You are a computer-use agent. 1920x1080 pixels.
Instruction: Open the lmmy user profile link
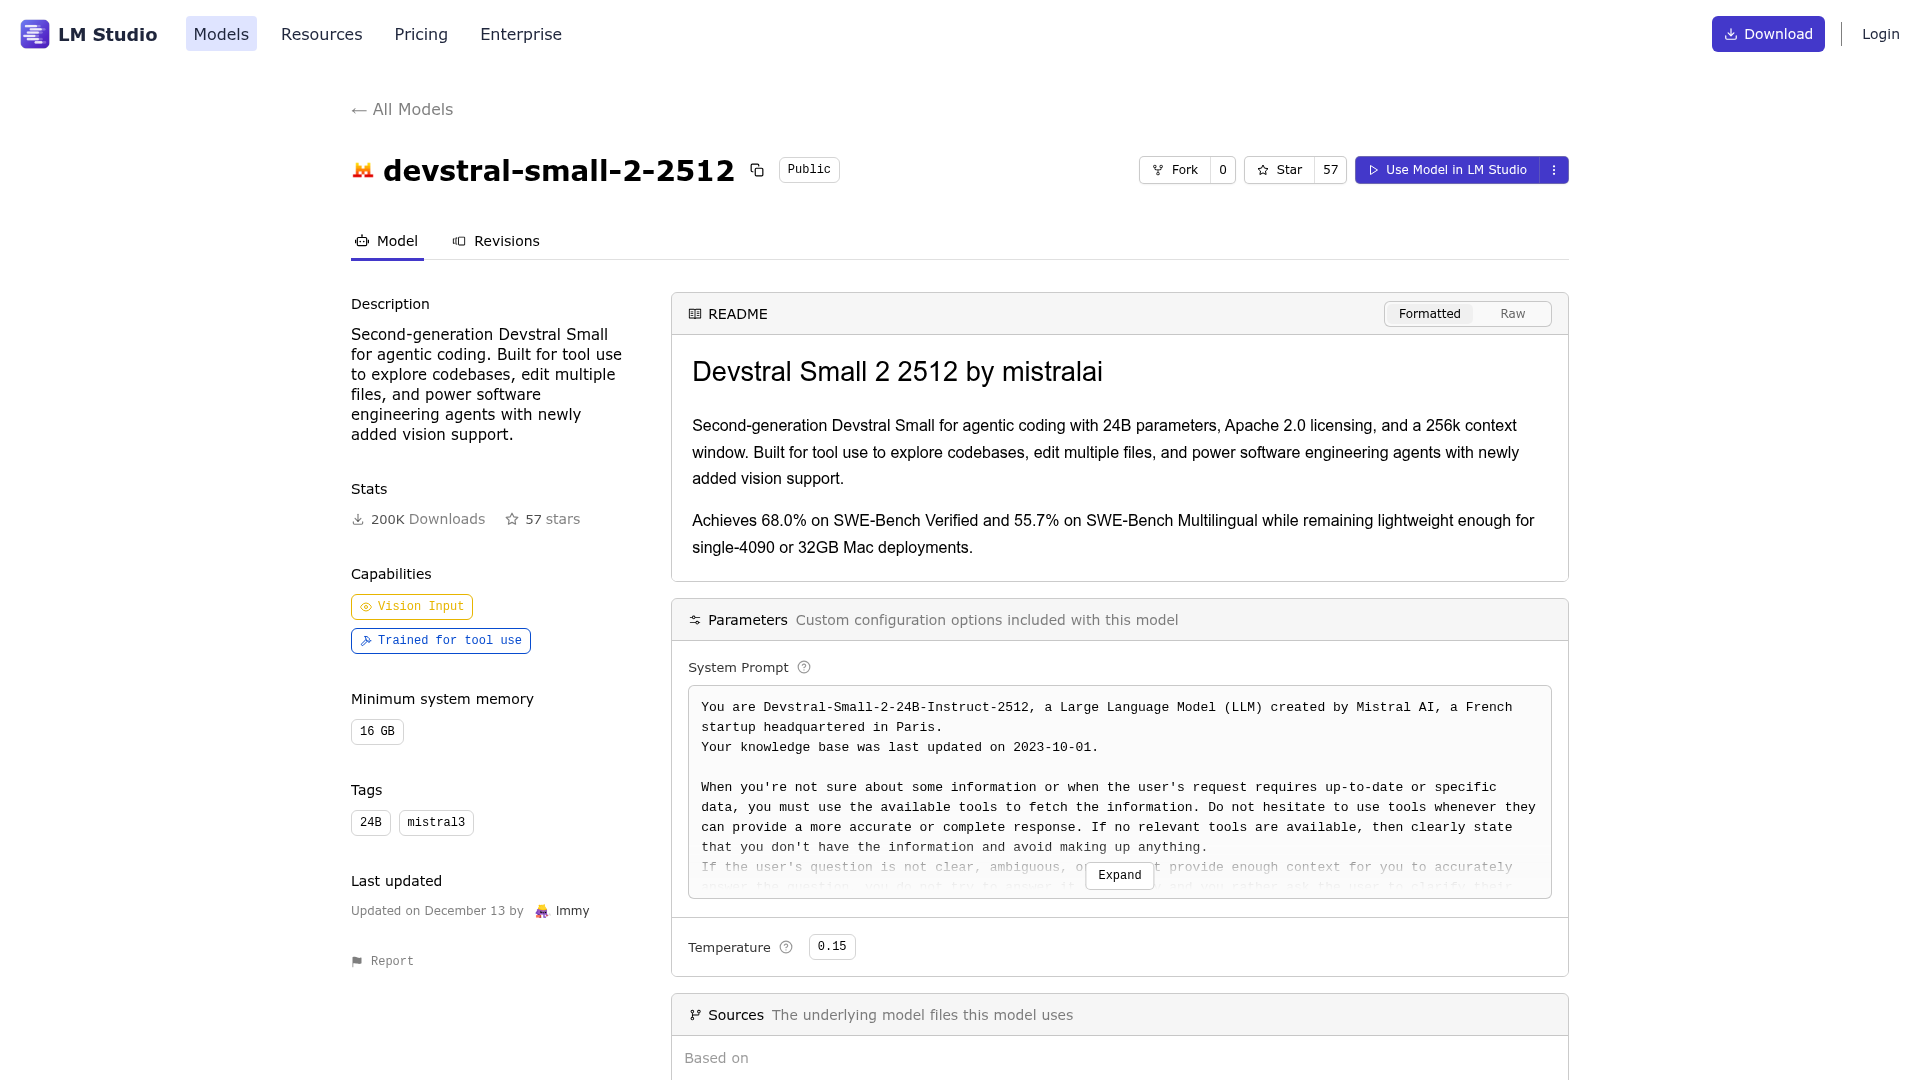click(572, 911)
